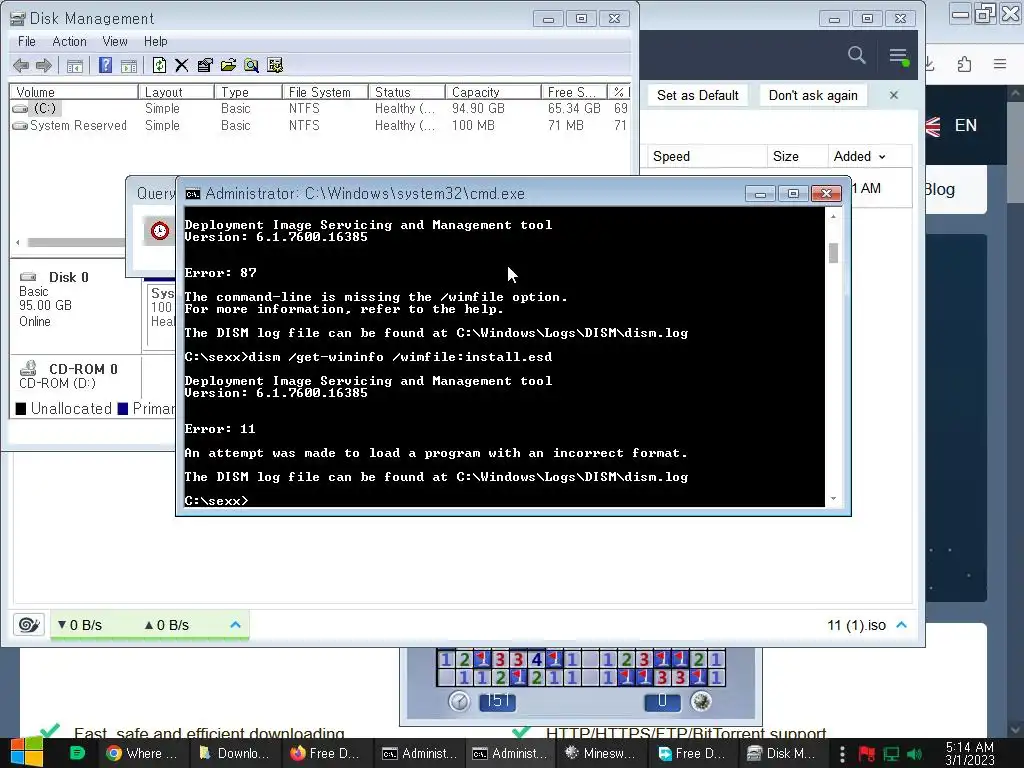
Task: Open the download manager hamburger menu
Action: [899, 56]
